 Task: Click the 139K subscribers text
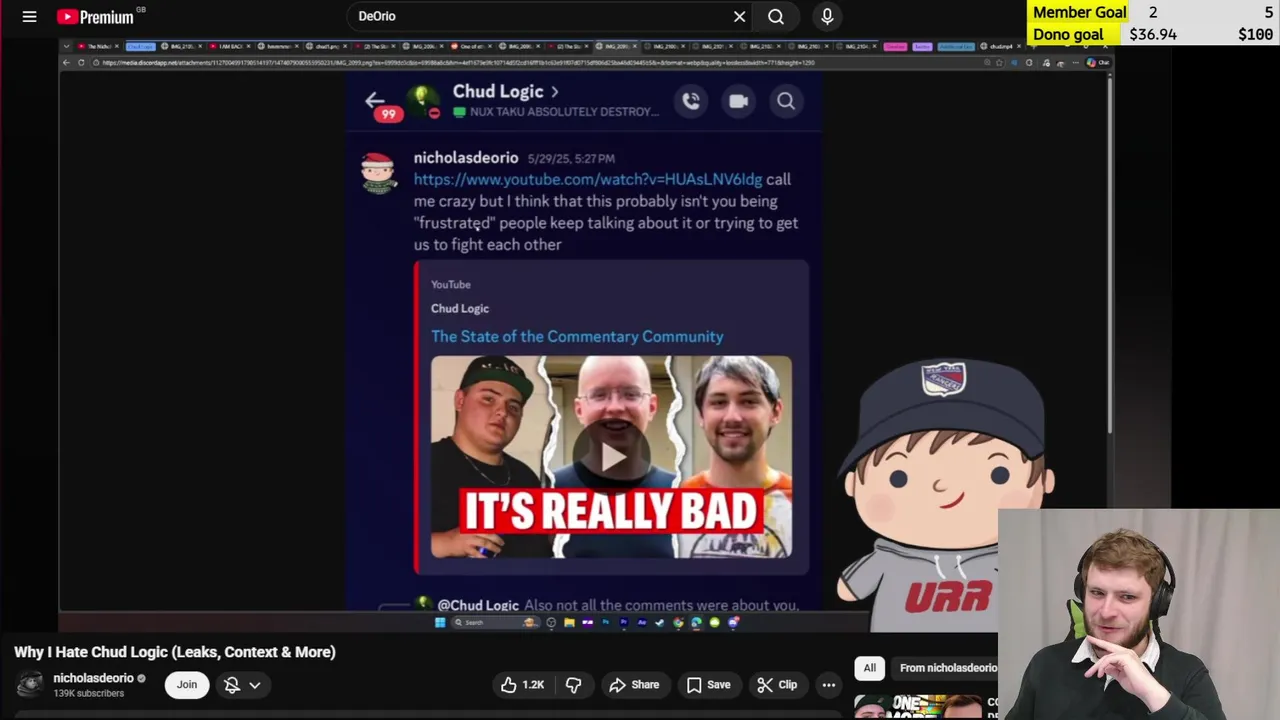pyautogui.click(x=89, y=693)
